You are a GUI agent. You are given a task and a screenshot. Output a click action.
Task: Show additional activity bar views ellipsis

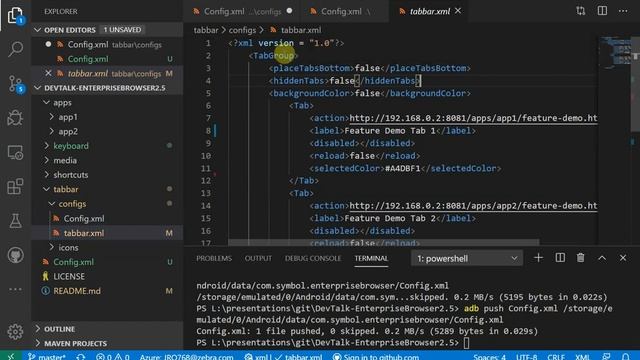pos(15,289)
